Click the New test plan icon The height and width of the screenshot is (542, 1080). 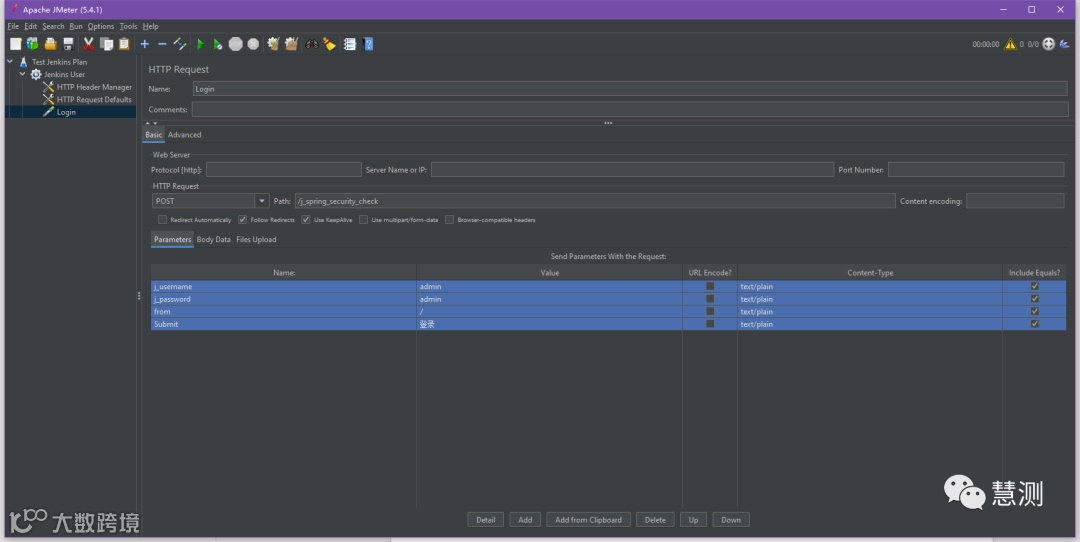15,44
